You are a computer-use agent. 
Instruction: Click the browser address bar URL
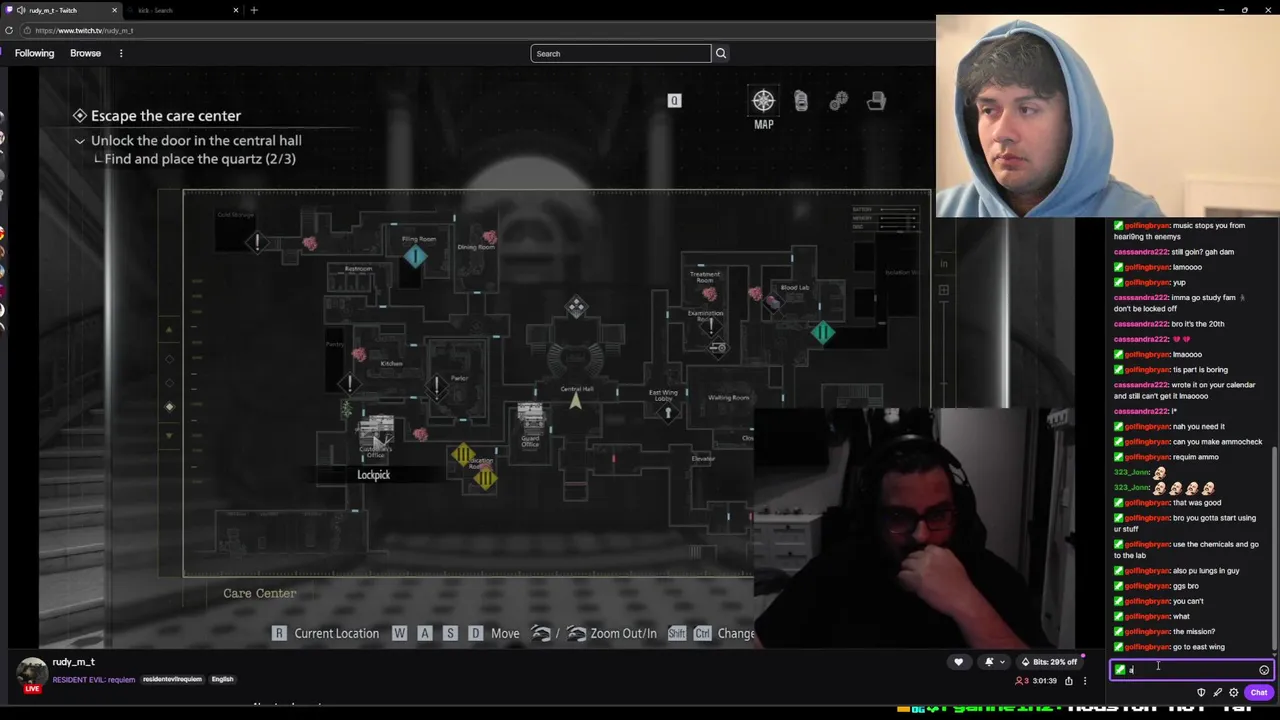[x=84, y=30]
